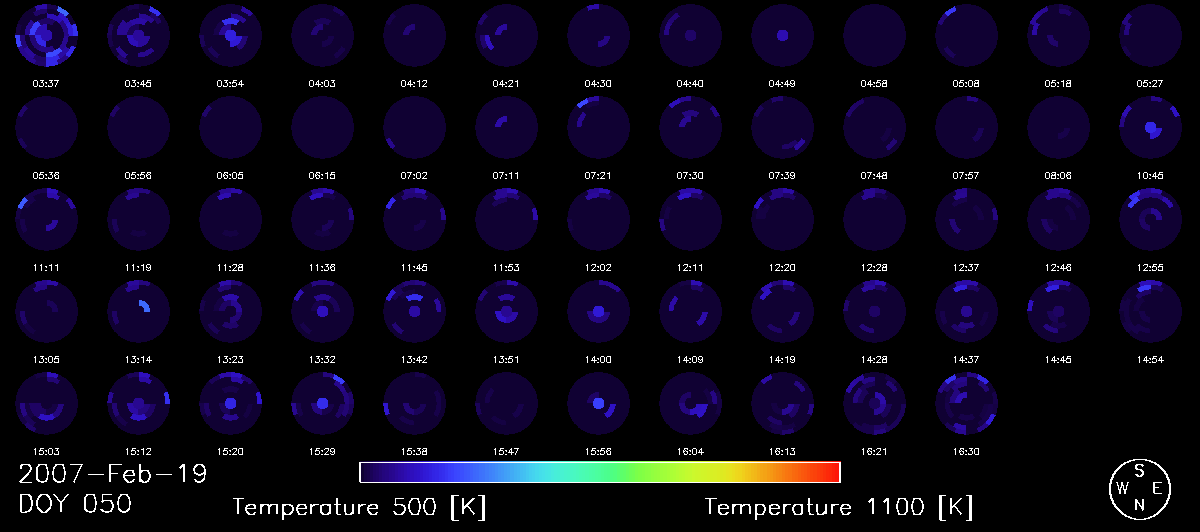Click the 04:49 plot with center dot

click(x=783, y=35)
